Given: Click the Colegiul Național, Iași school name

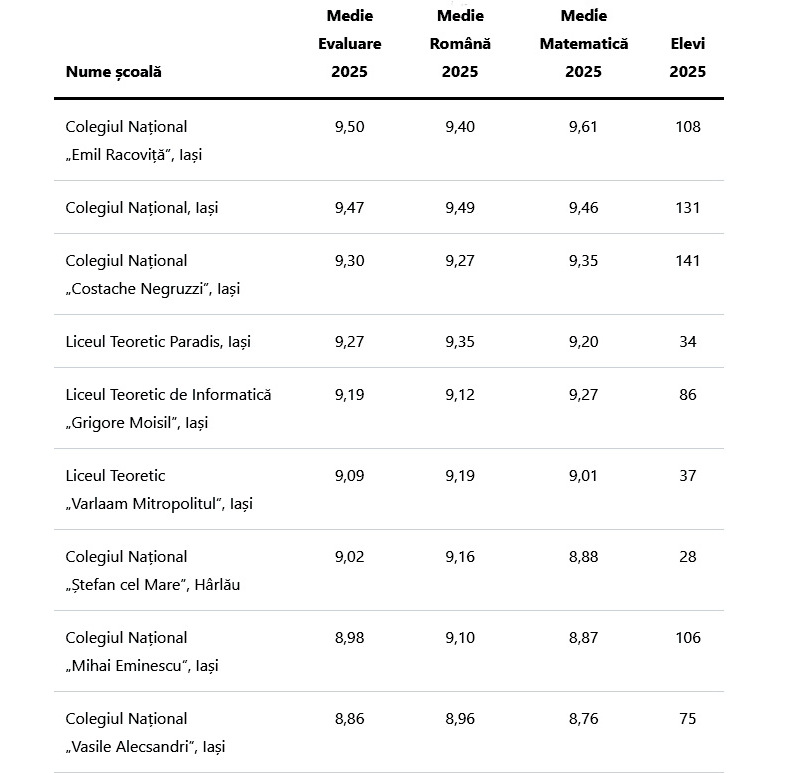Looking at the screenshot, I should coord(142,208).
